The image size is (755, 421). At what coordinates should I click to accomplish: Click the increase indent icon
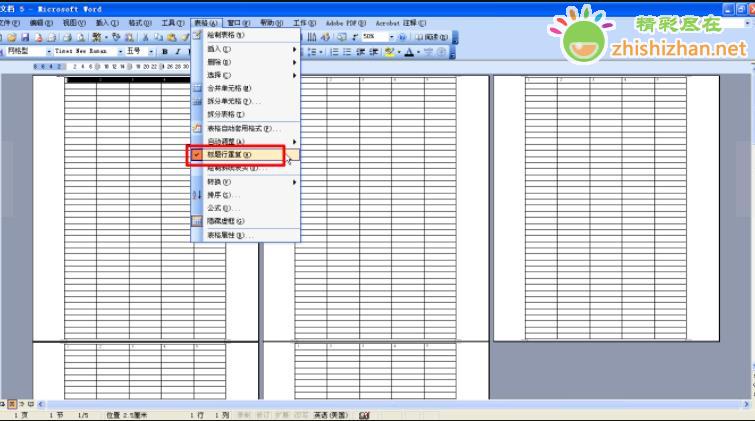(373, 52)
